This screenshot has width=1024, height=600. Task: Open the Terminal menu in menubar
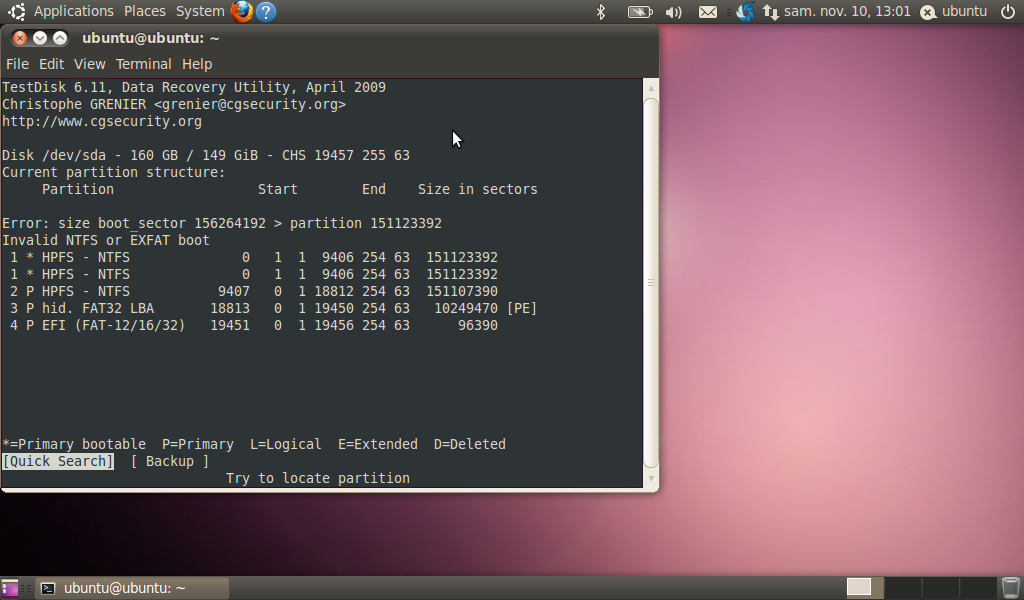pyautogui.click(x=144, y=64)
